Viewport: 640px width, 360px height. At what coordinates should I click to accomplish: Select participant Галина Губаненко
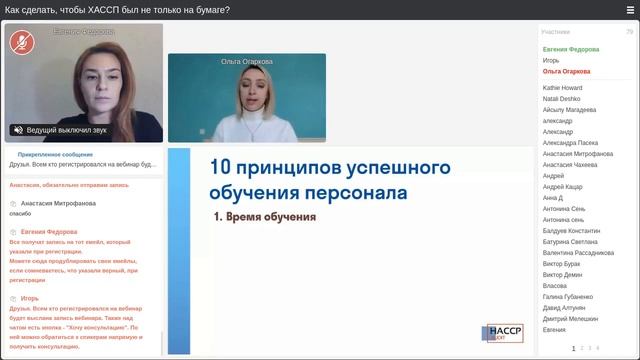point(567,297)
